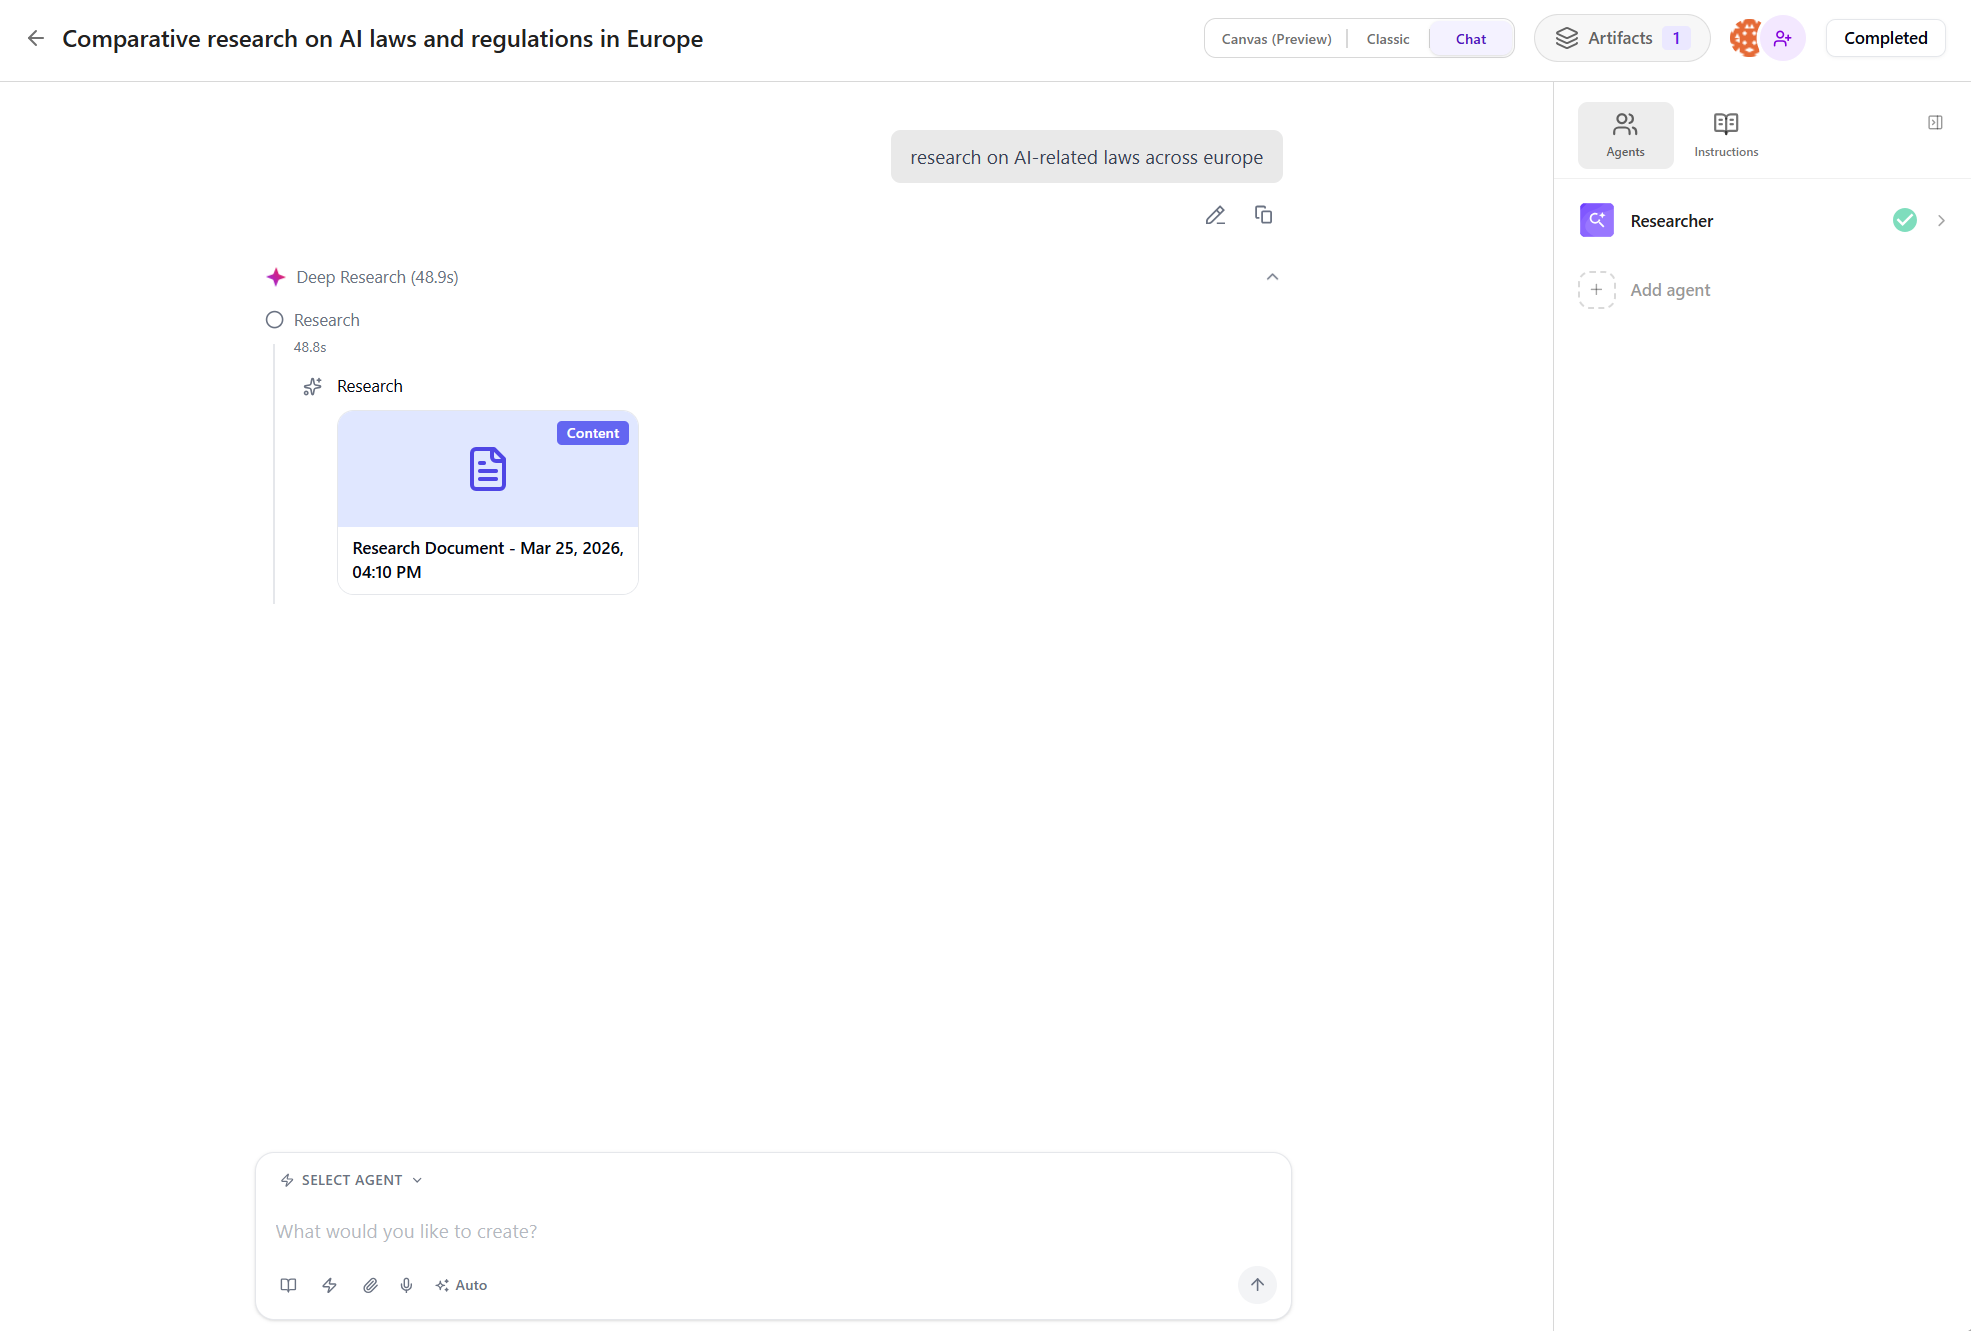Click the edit pencil icon

1216,214
